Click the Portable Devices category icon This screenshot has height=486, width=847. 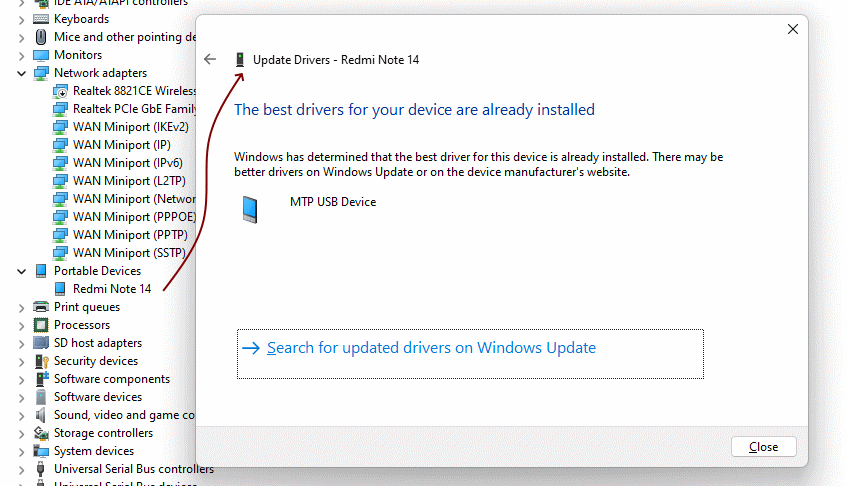point(41,271)
